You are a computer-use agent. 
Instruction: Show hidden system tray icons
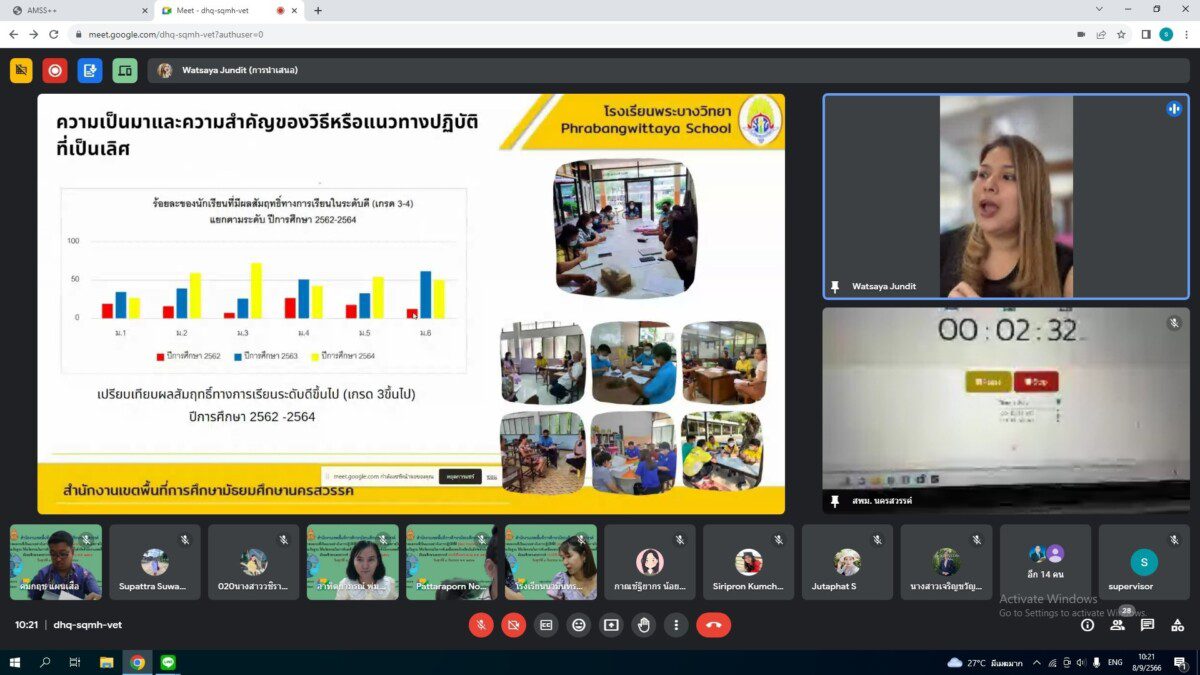[x=1037, y=662]
